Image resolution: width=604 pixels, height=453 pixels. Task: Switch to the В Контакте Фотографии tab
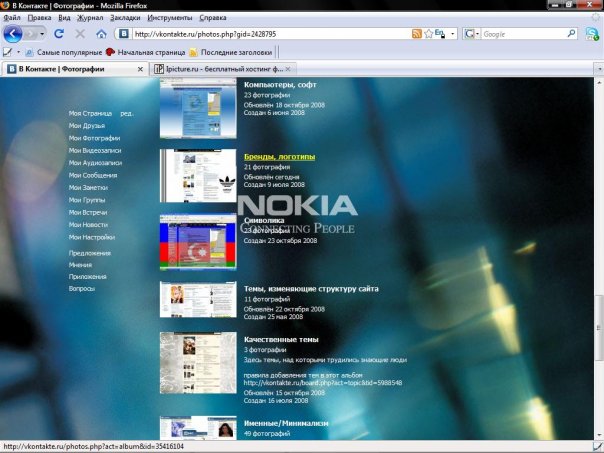pyautogui.click(x=75, y=69)
